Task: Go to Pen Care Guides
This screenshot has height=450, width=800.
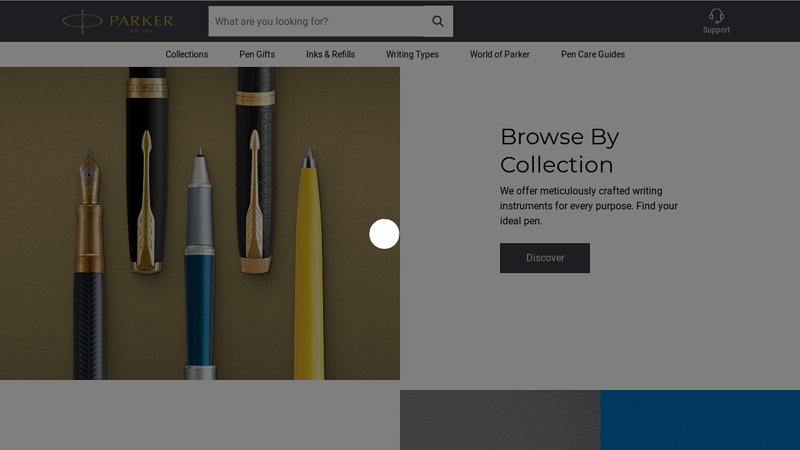Action: point(593,54)
